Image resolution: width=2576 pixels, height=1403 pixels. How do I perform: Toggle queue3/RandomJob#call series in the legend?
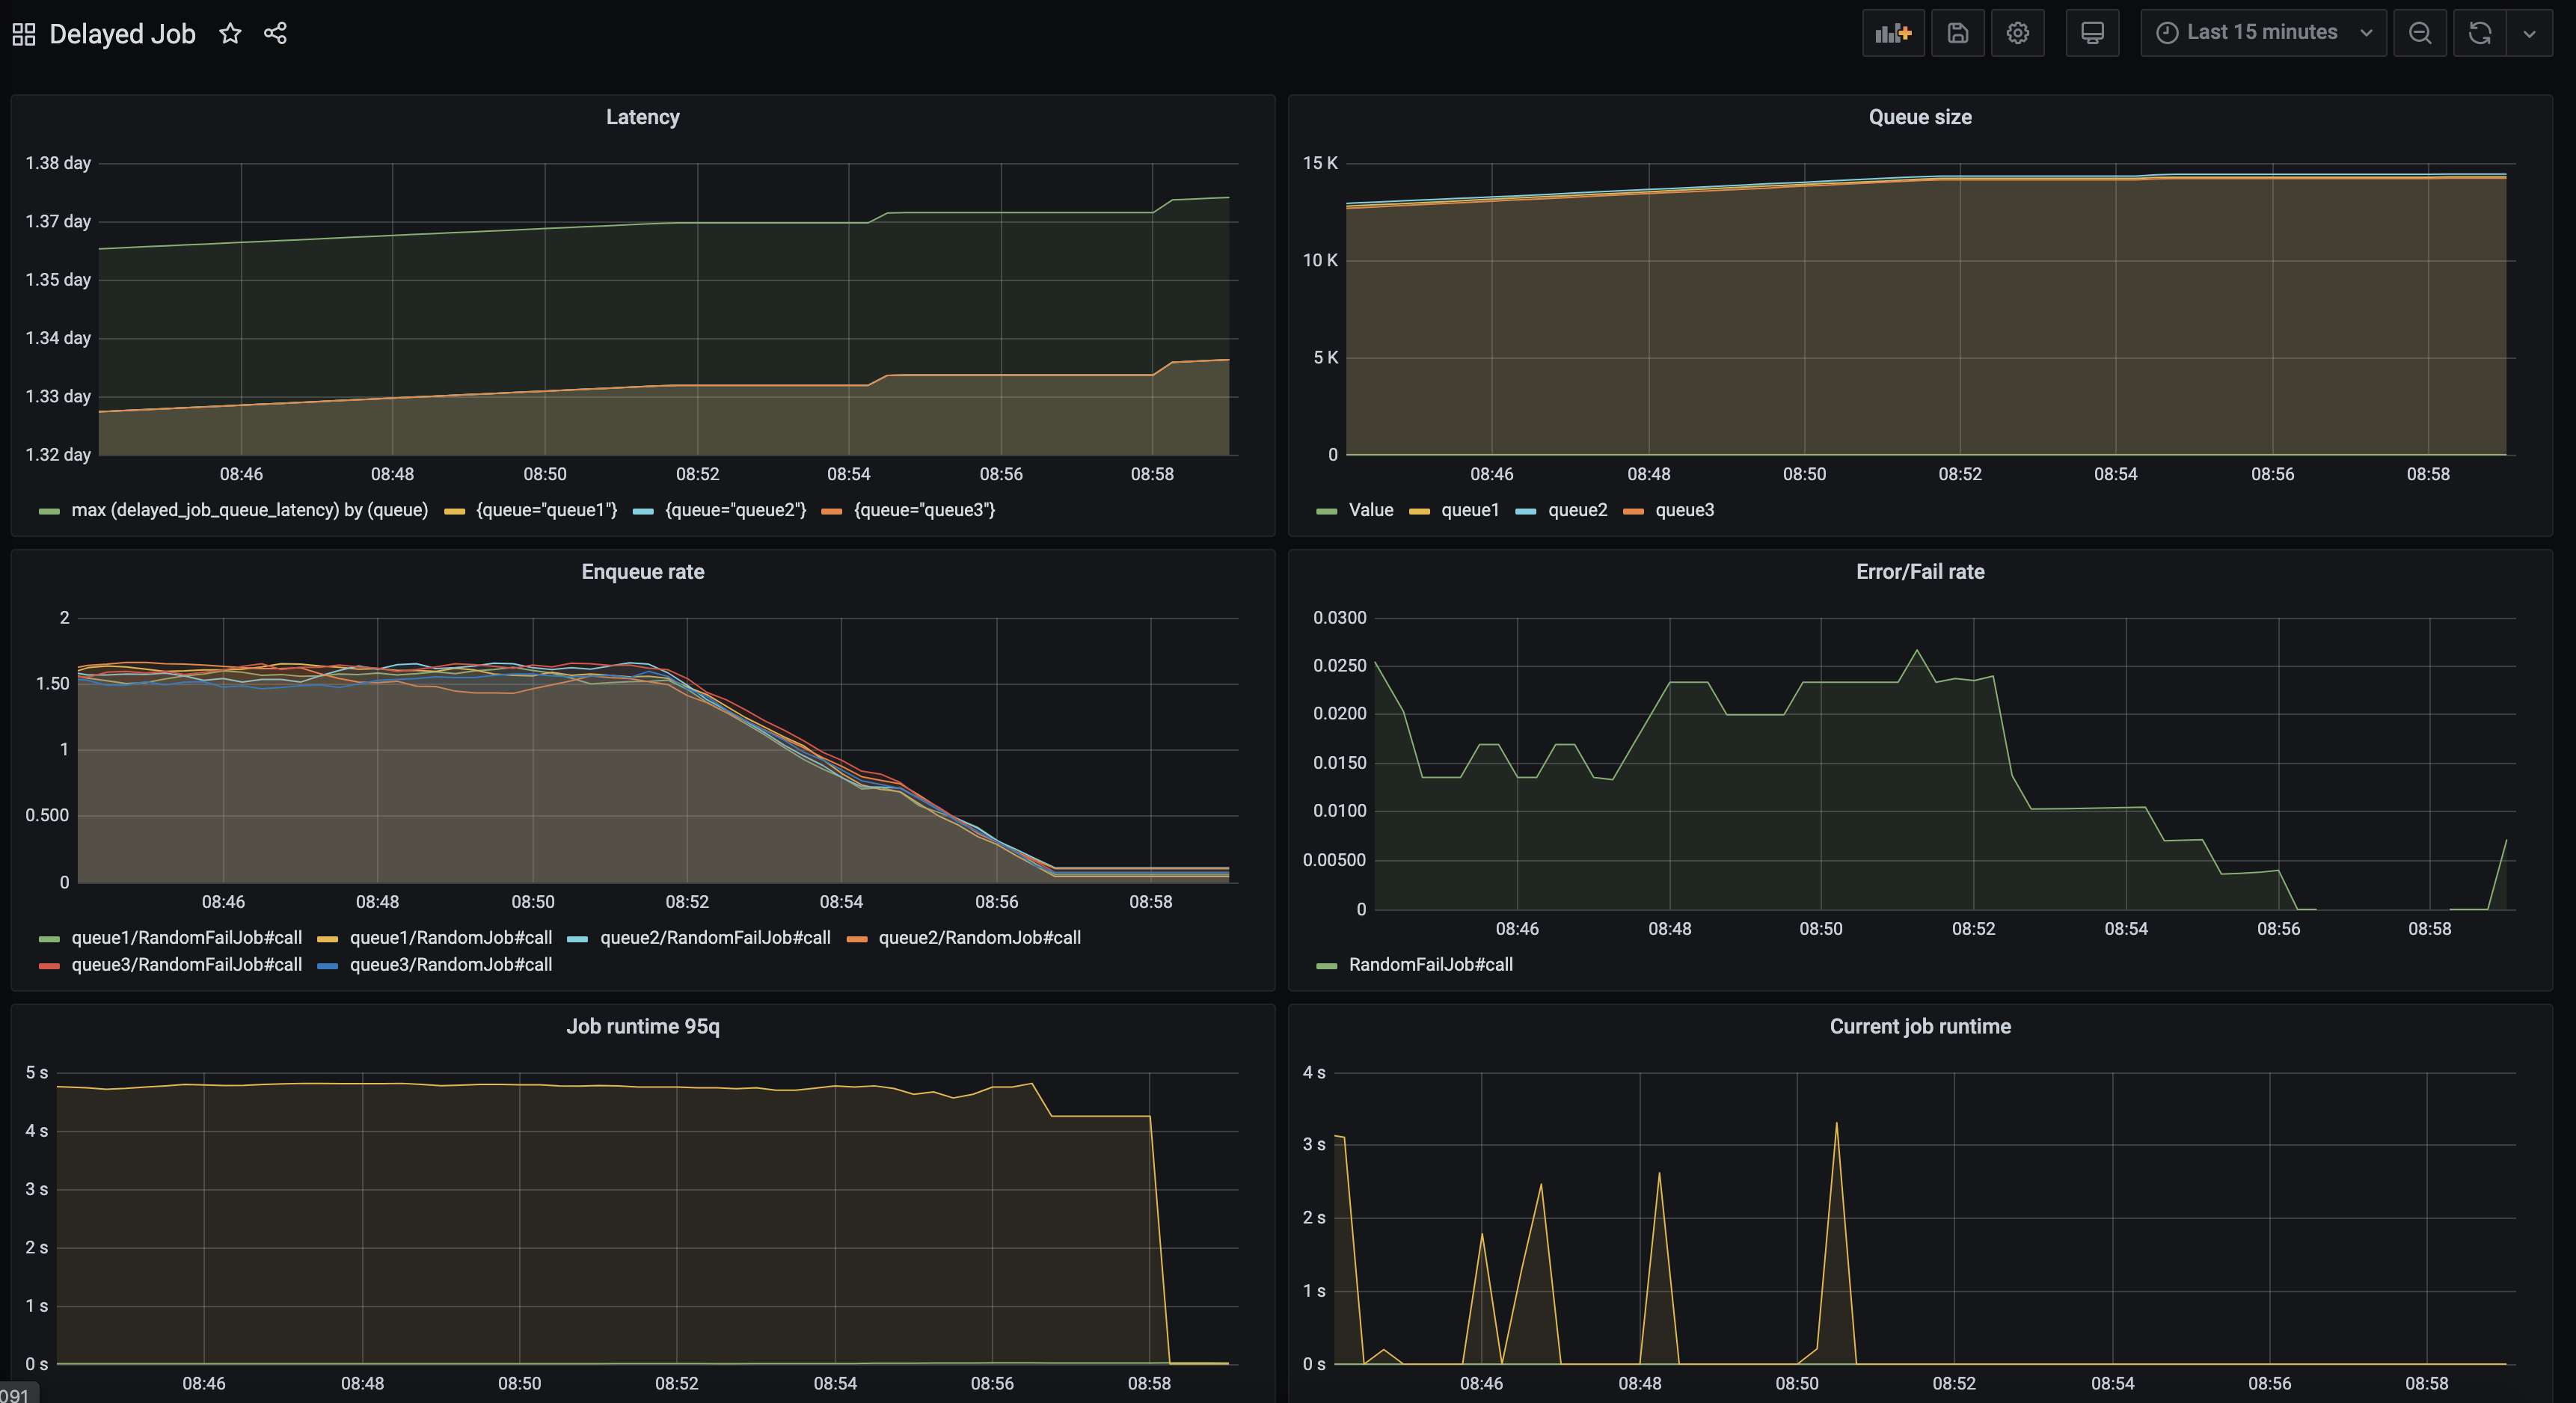click(x=450, y=965)
